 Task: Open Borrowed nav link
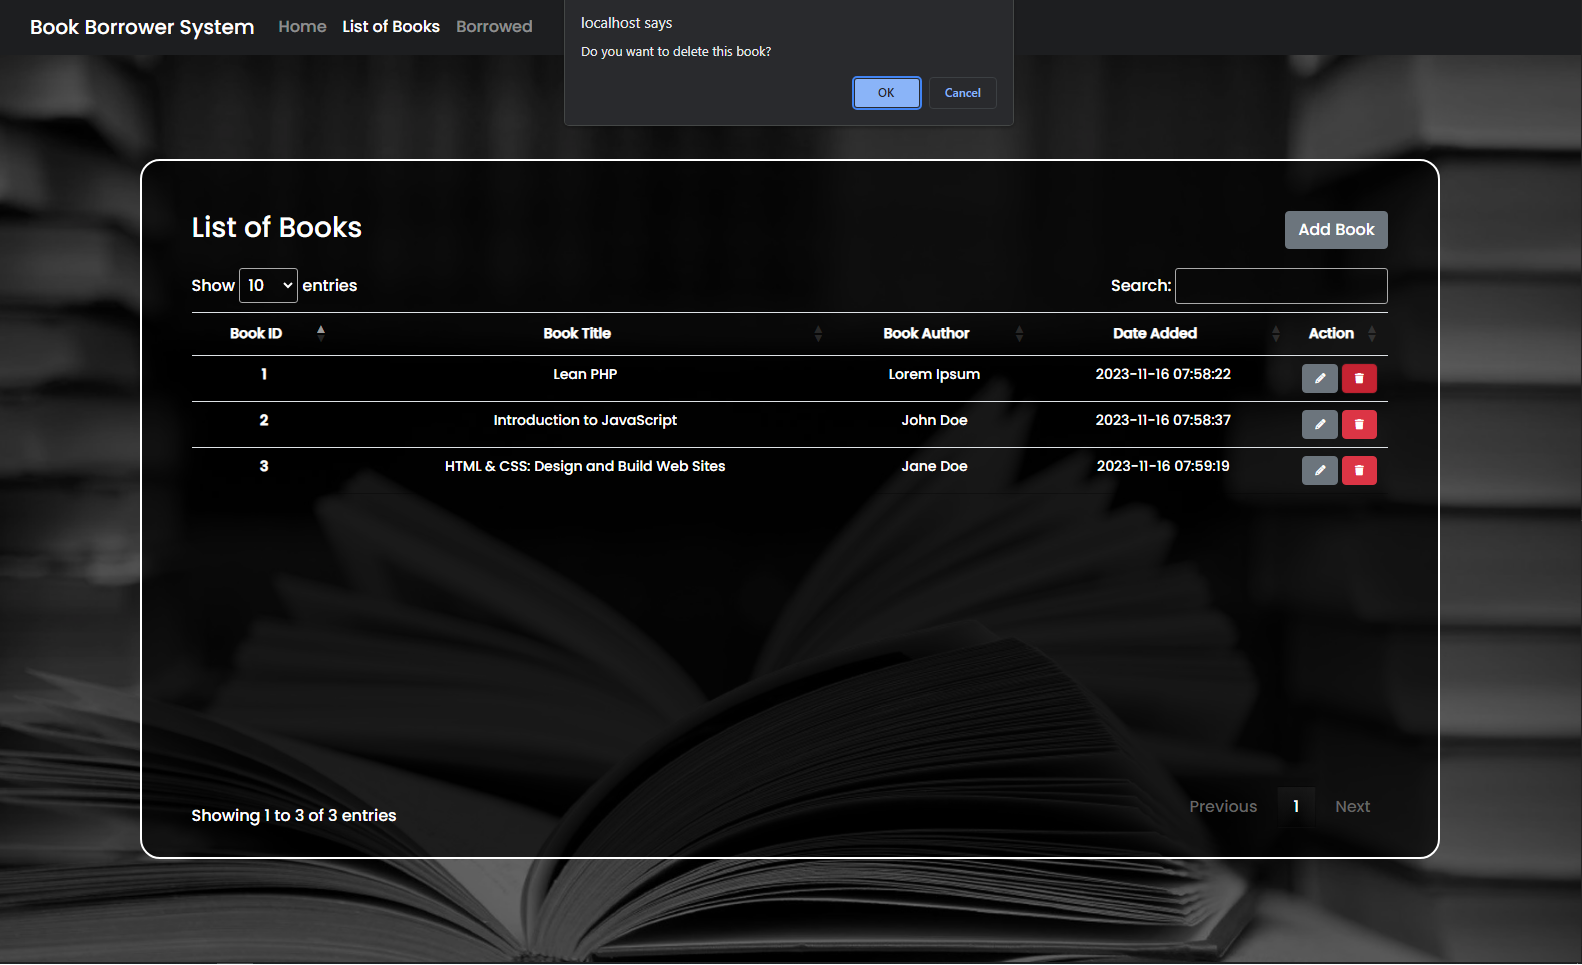click(x=494, y=26)
